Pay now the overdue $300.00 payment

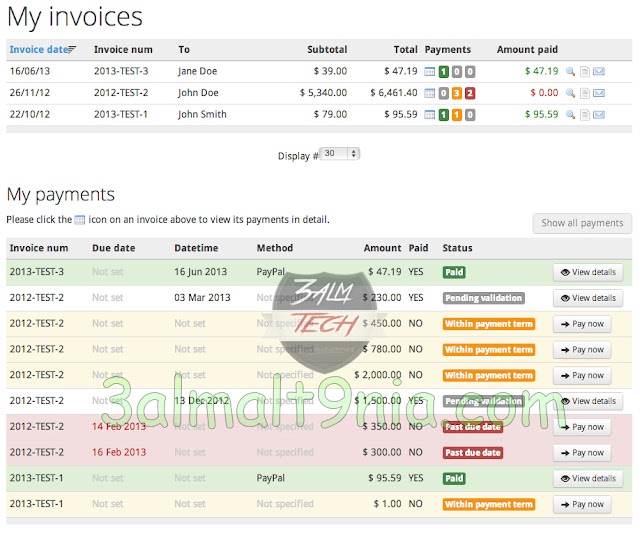(582, 453)
